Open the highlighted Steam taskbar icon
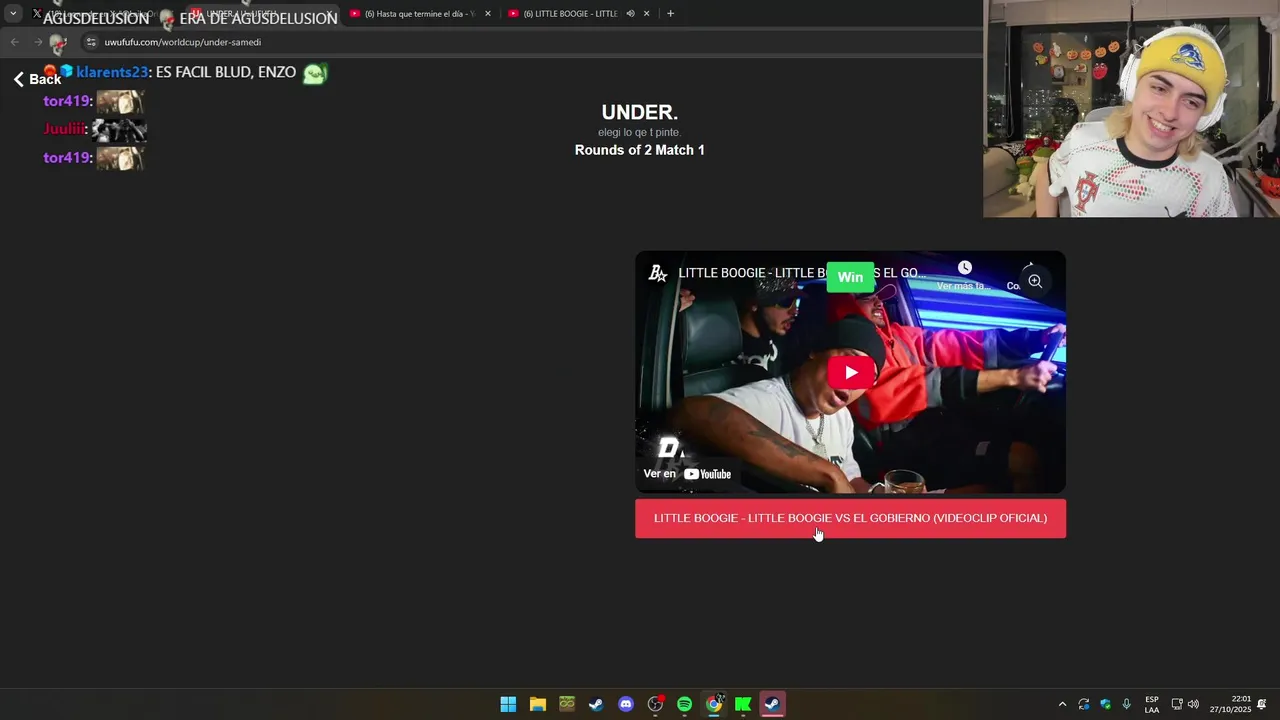1280x720 pixels. click(772, 704)
